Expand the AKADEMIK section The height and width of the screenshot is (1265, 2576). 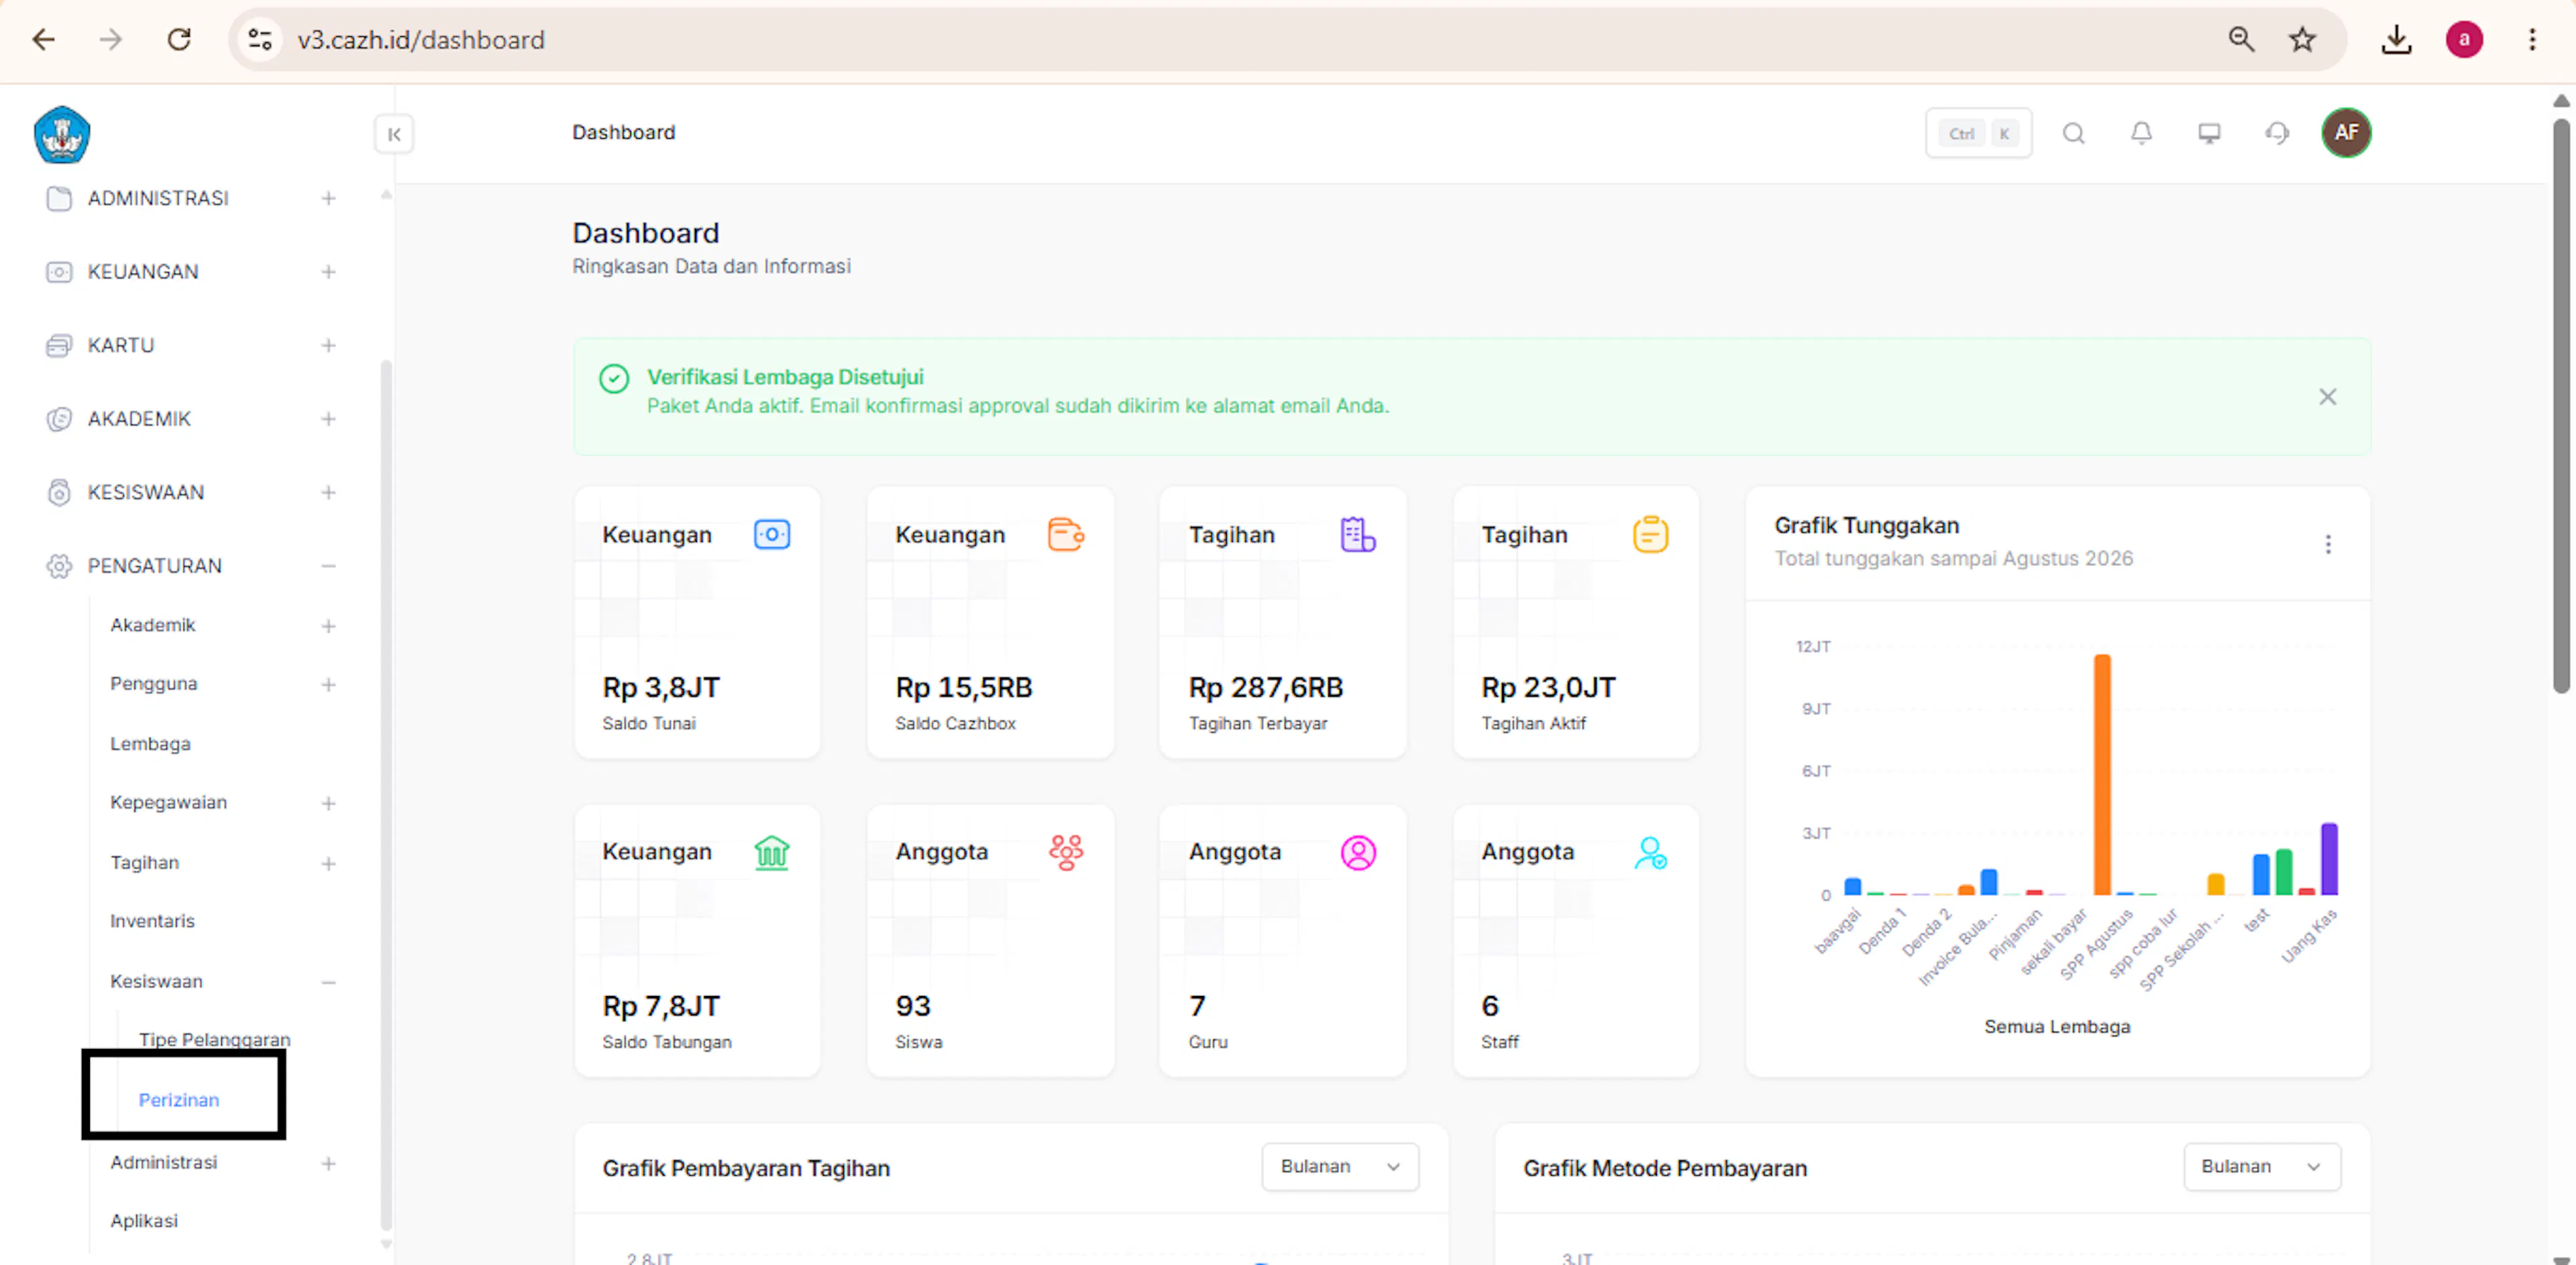328,419
